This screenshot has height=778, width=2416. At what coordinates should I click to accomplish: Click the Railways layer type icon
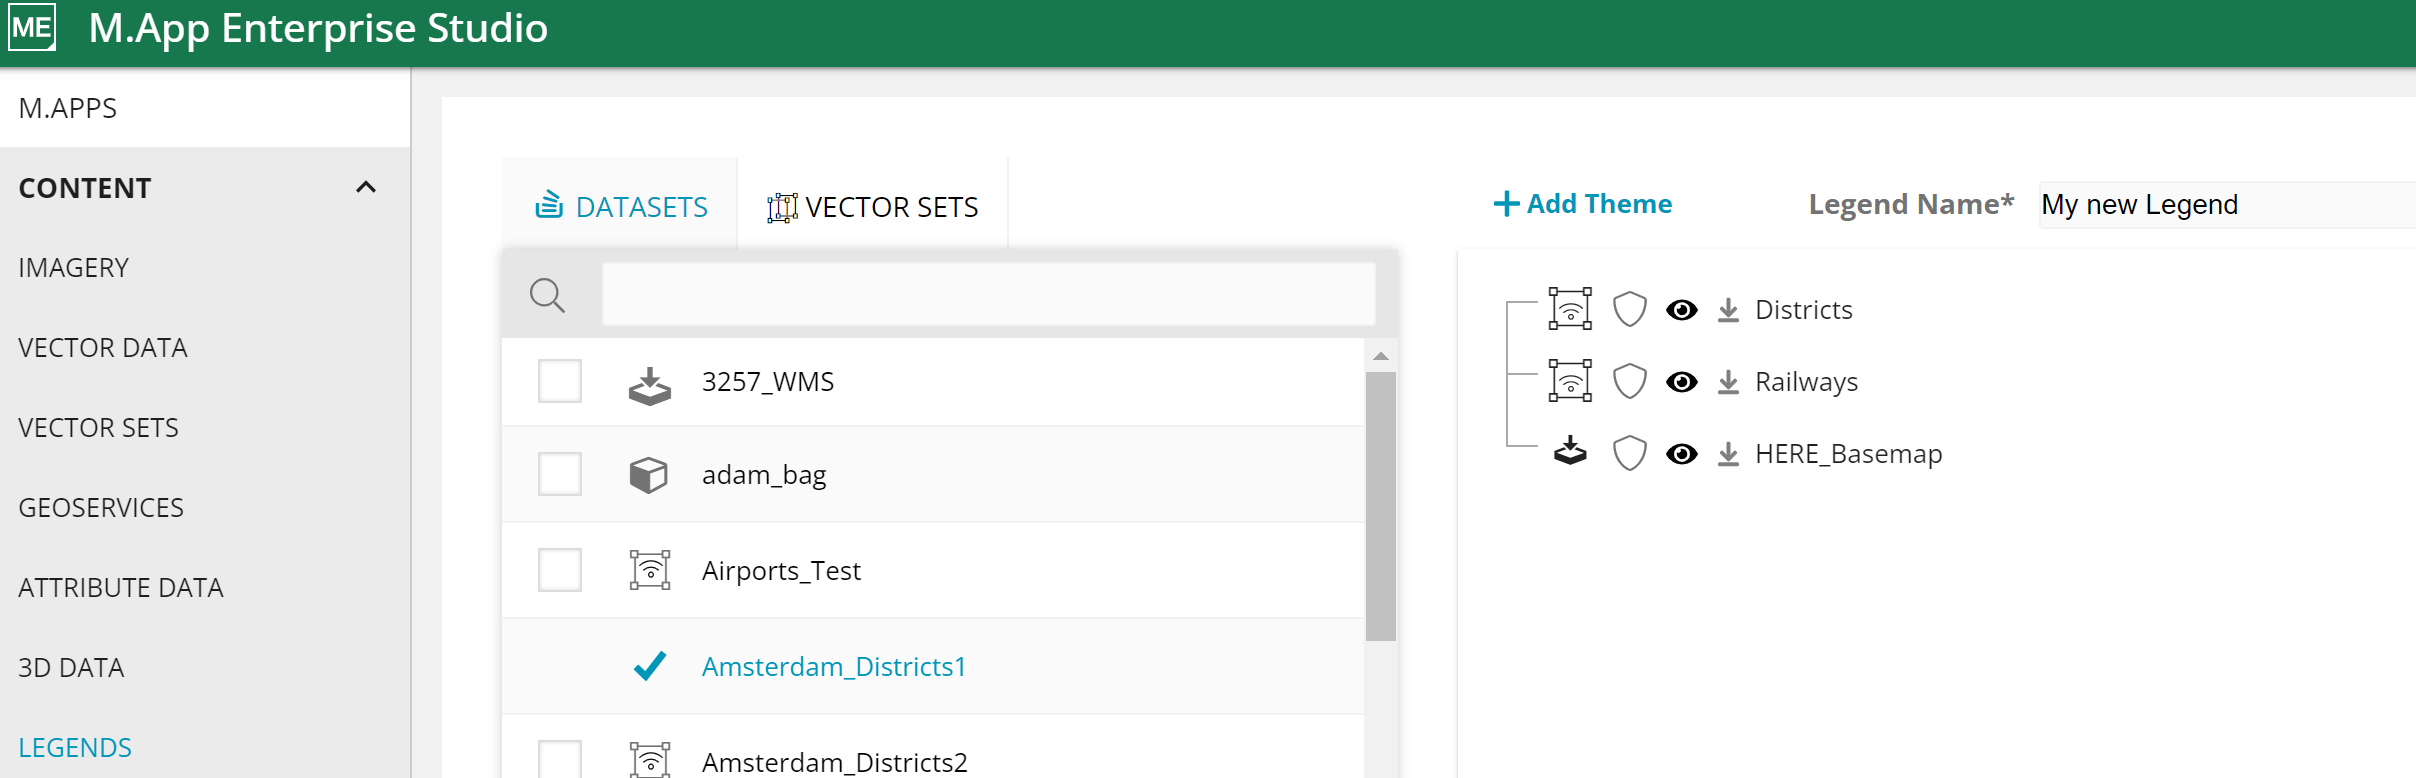[x=1570, y=381]
